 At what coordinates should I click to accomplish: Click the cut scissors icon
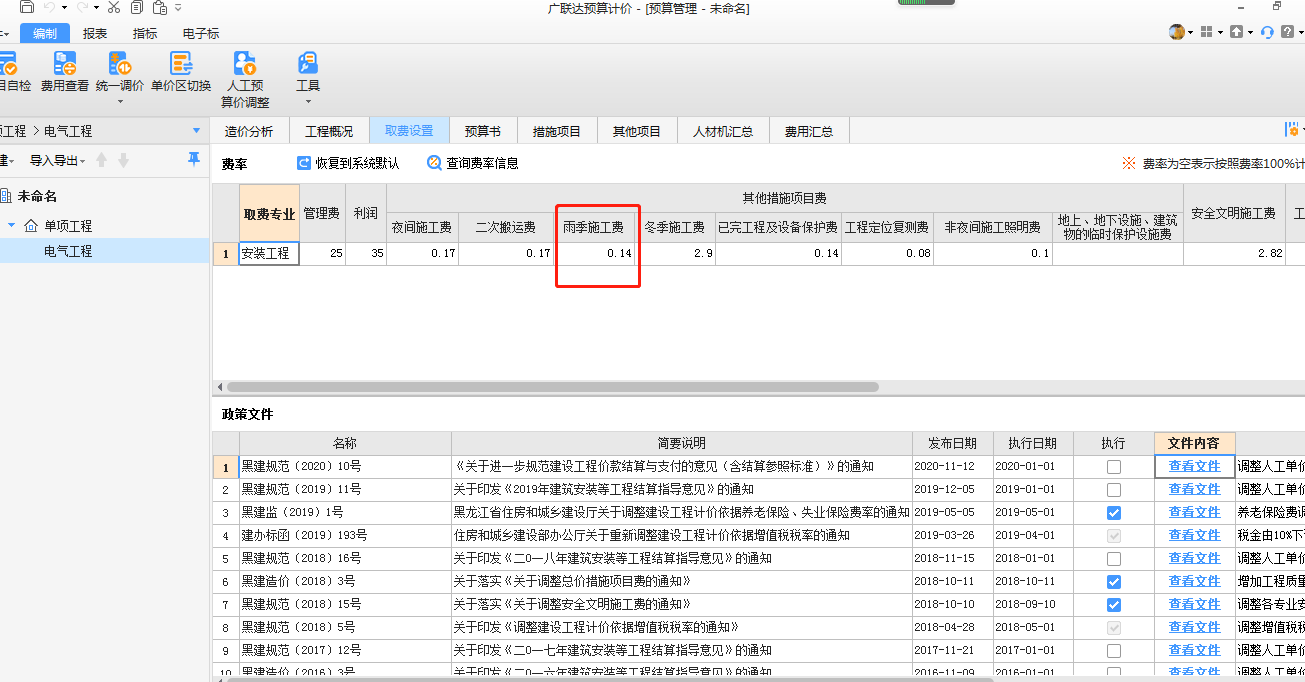pos(113,8)
